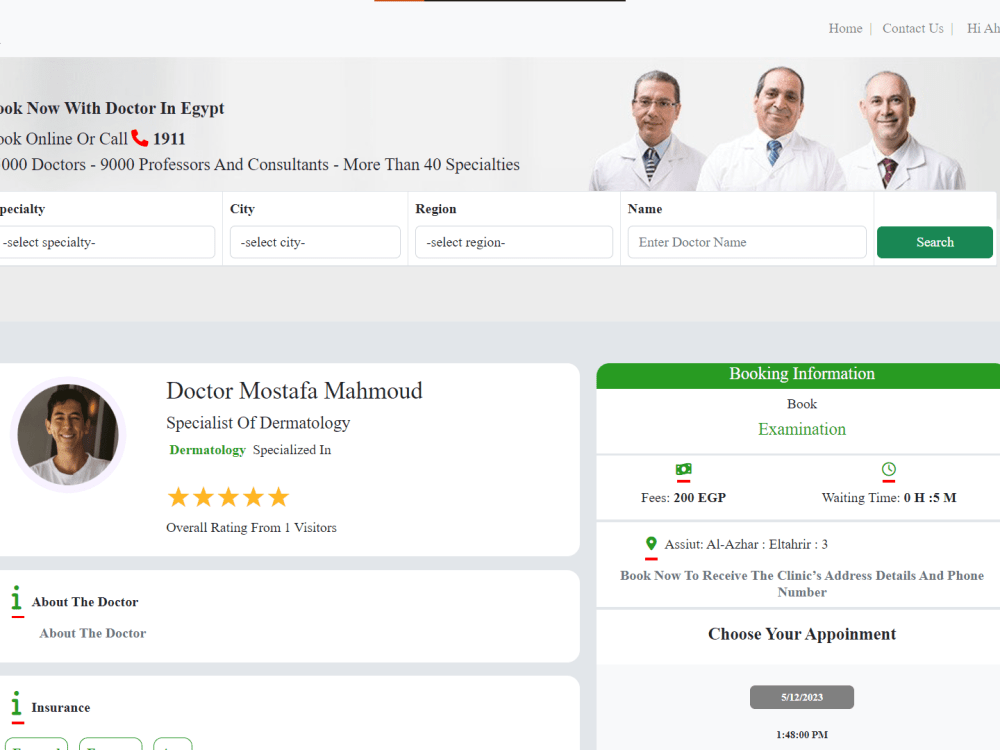Viewport: 1000px width, 750px height.
Task: Click the Fees: 200 EGP text
Action: click(x=683, y=497)
